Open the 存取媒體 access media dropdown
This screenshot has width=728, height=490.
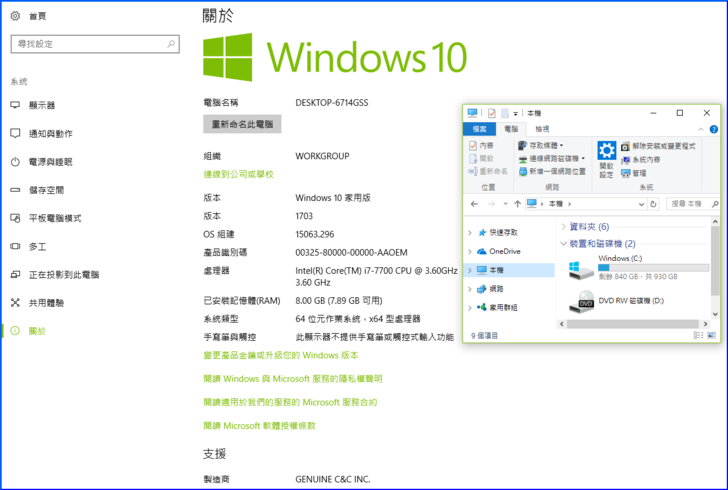(x=540, y=146)
